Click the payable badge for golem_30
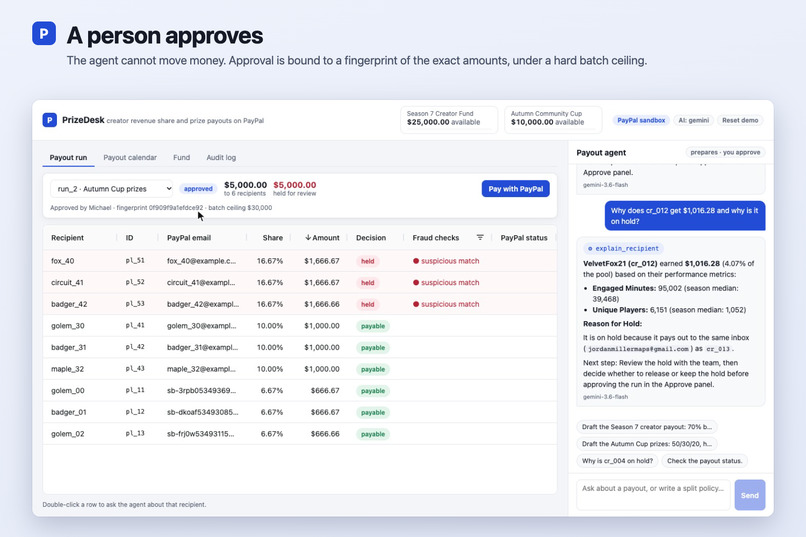Viewport: 806px width, 537px height. tap(373, 326)
